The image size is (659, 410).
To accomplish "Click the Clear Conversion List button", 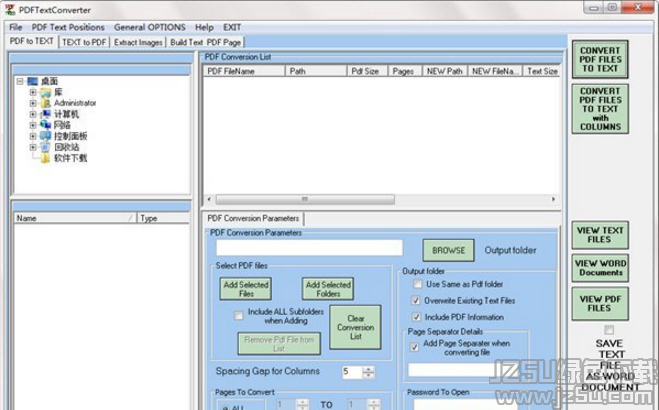I will pos(356,327).
